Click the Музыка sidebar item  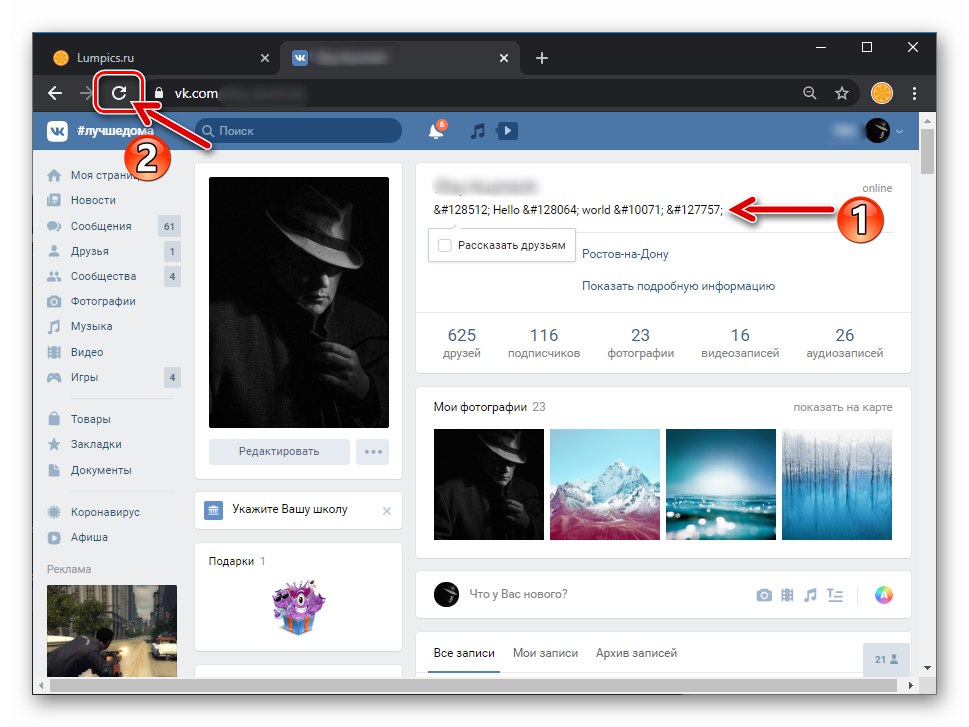click(80, 326)
